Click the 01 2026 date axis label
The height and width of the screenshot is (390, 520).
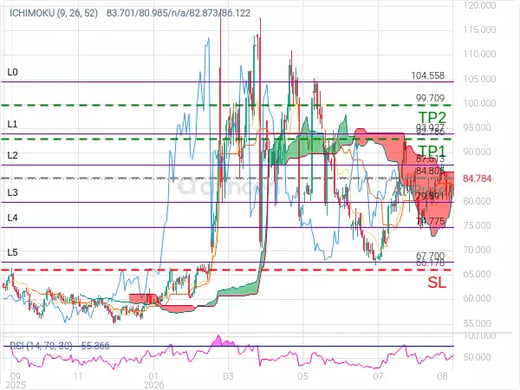[154, 381]
